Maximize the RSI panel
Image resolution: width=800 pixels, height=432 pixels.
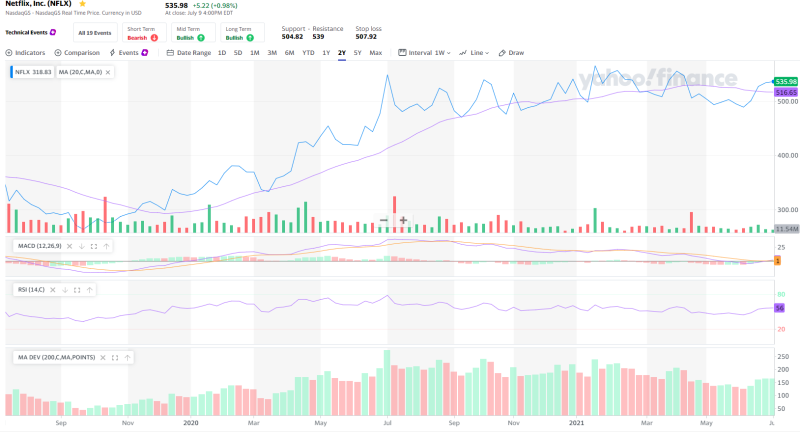click(x=77, y=290)
